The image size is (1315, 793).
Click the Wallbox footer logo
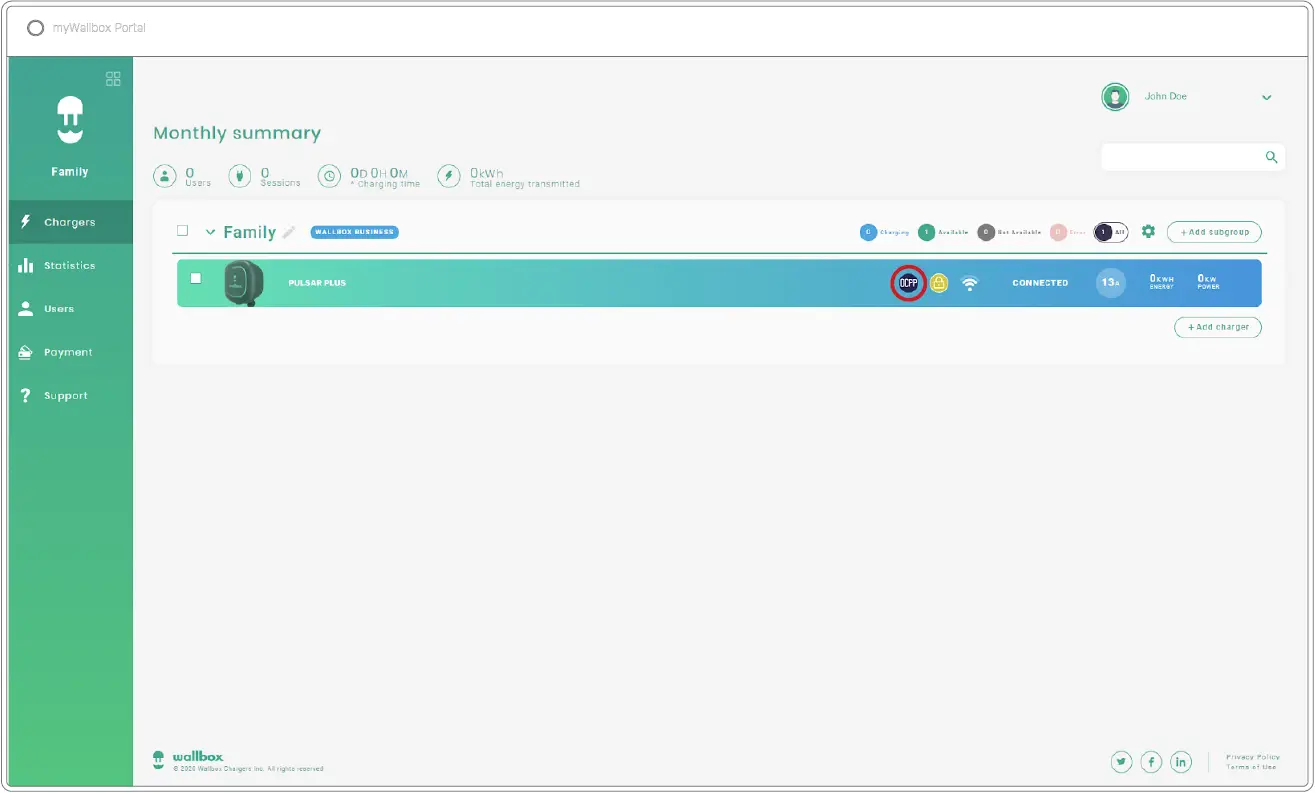point(188,759)
